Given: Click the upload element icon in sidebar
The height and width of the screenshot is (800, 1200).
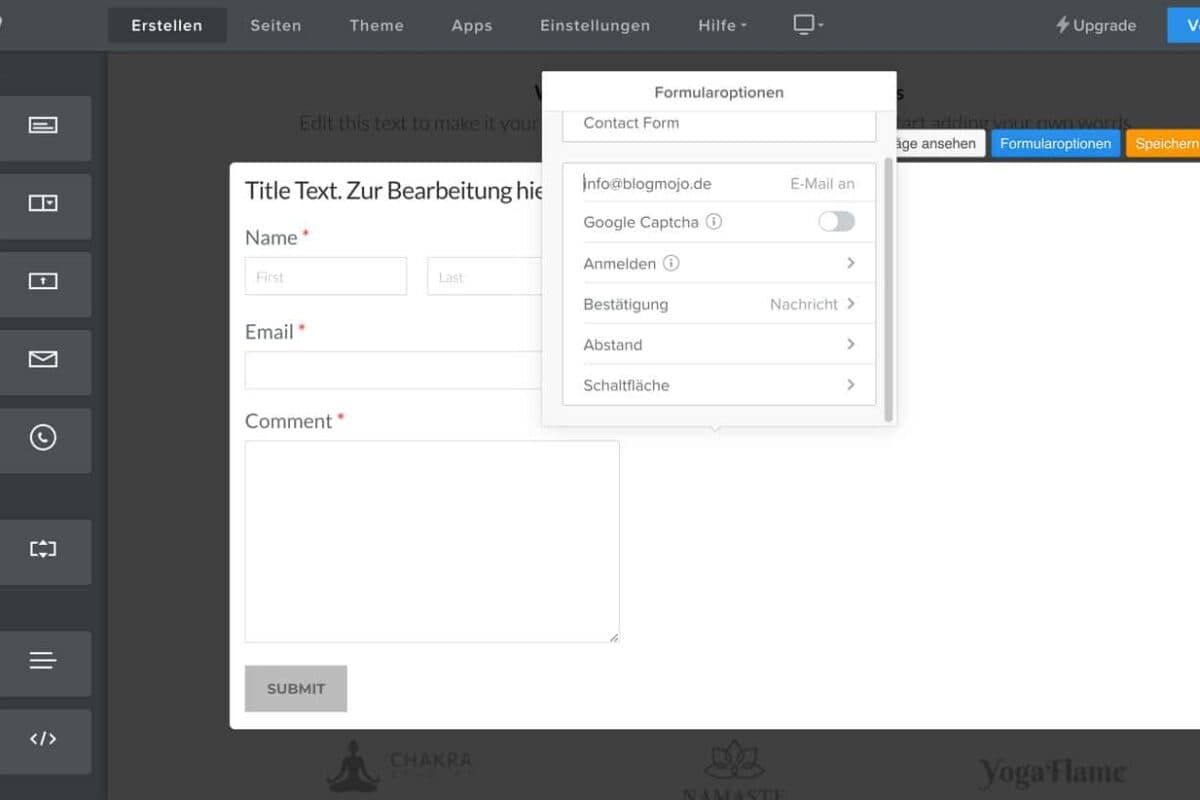Looking at the screenshot, I should [x=45, y=284].
